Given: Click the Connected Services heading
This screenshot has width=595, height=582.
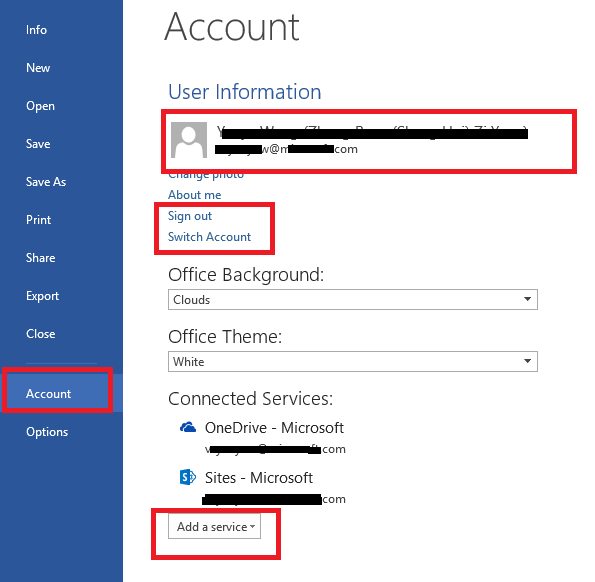Looking at the screenshot, I should pyautogui.click(x=250, y=398).
